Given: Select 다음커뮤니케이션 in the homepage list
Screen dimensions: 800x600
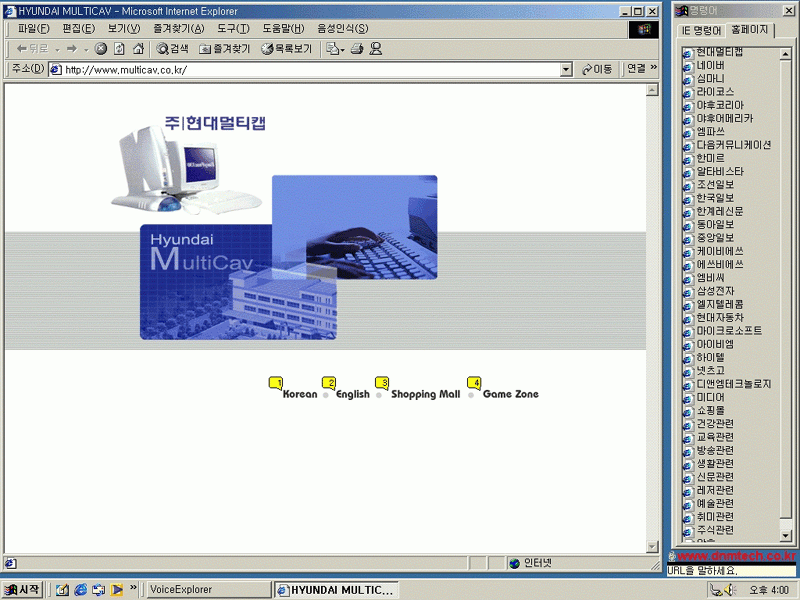Looking at the screenshot, I should (x=734, y=145).
